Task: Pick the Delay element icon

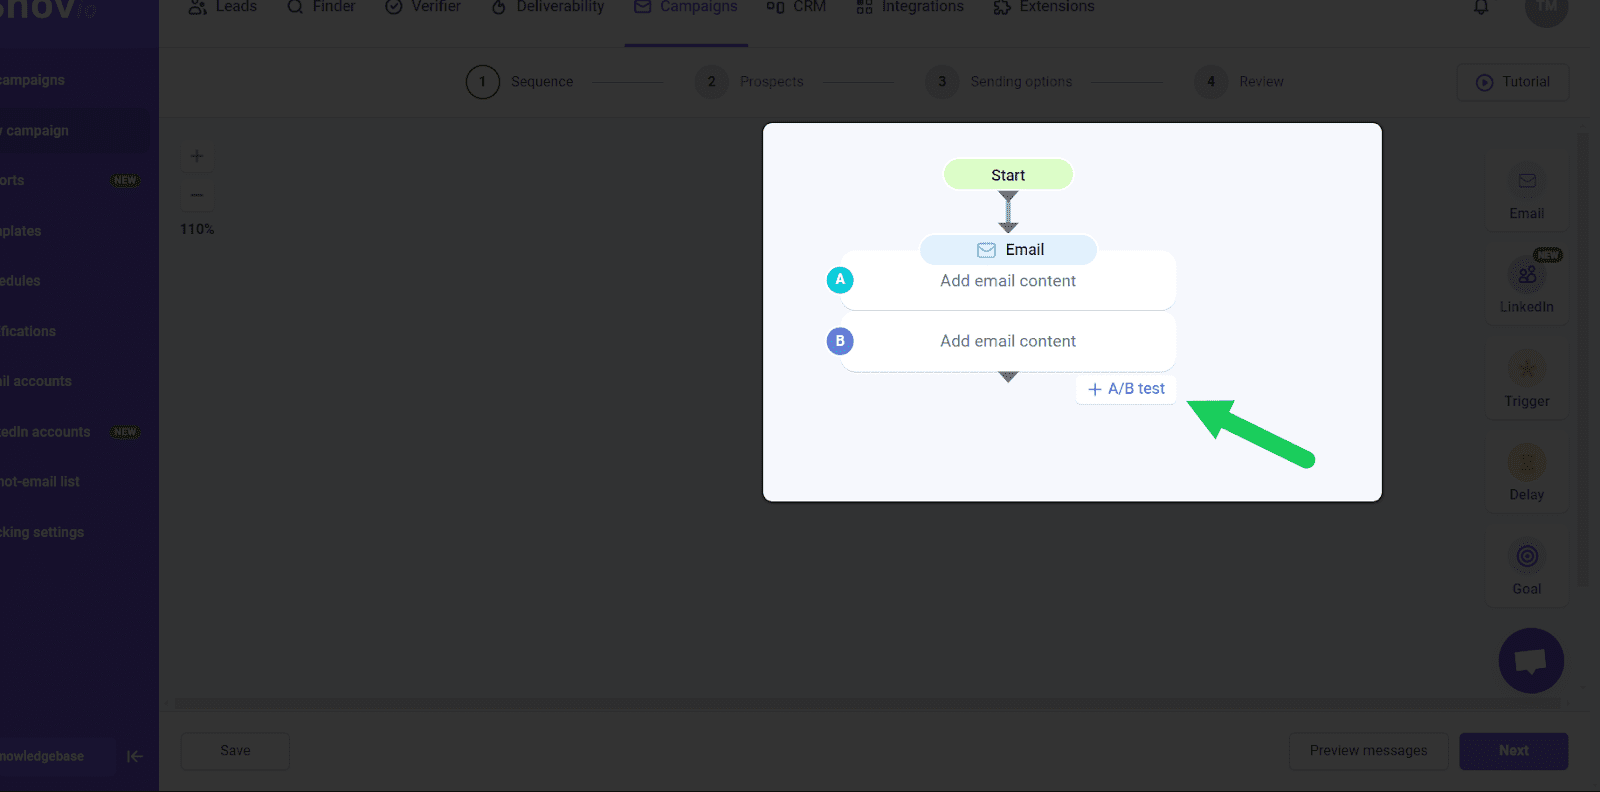Action: click(1526, 463)
